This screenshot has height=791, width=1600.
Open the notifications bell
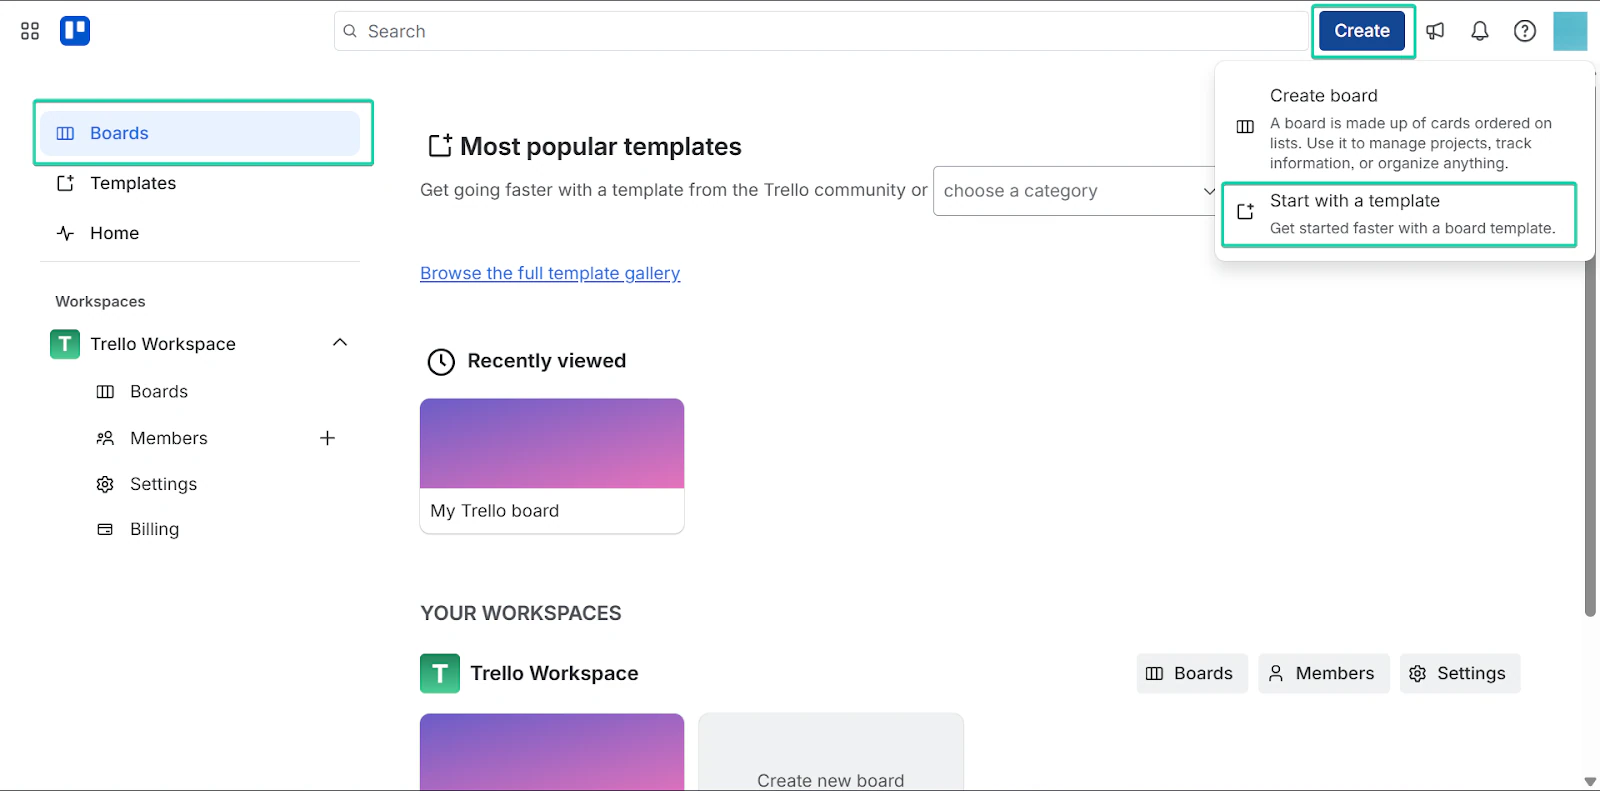coord(1480,31)
